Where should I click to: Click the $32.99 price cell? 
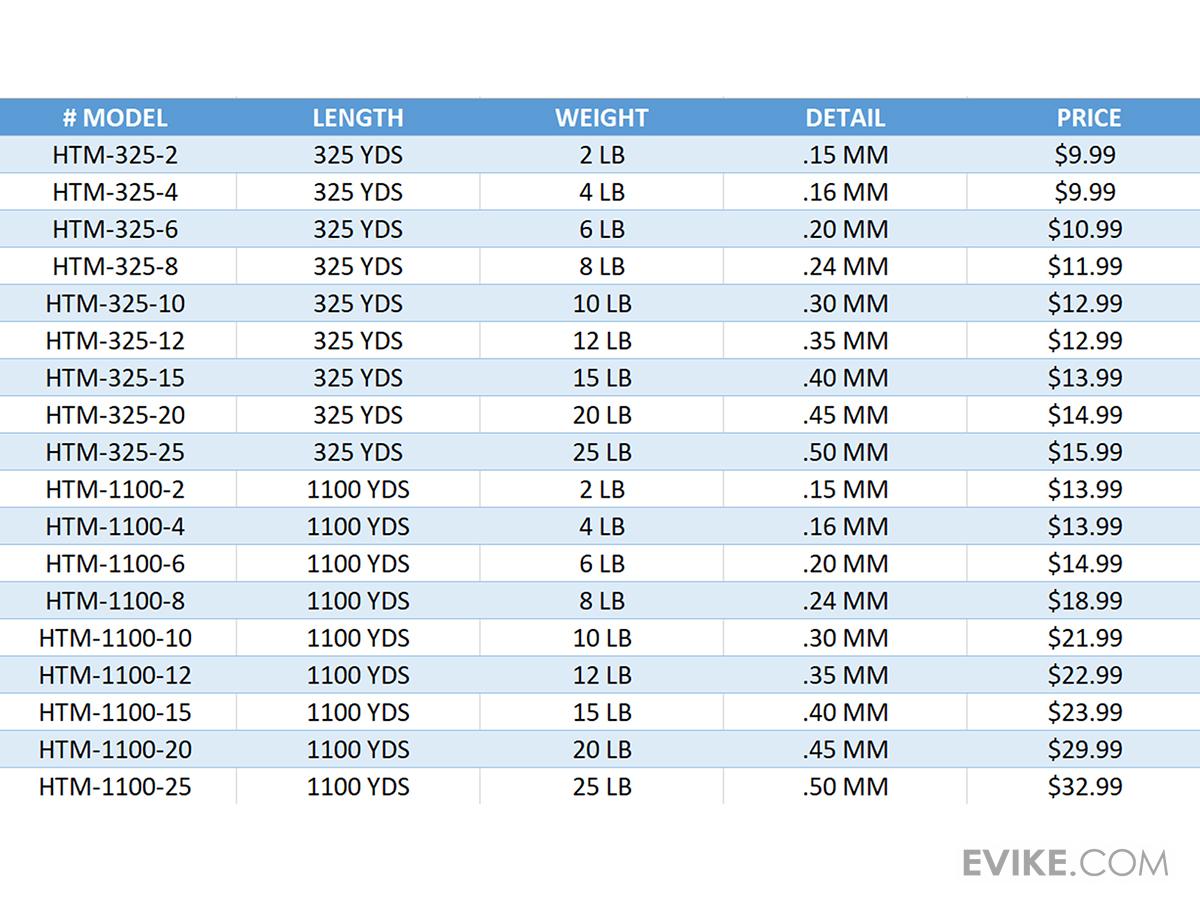pyautogui.click(x=1085, y=787)
